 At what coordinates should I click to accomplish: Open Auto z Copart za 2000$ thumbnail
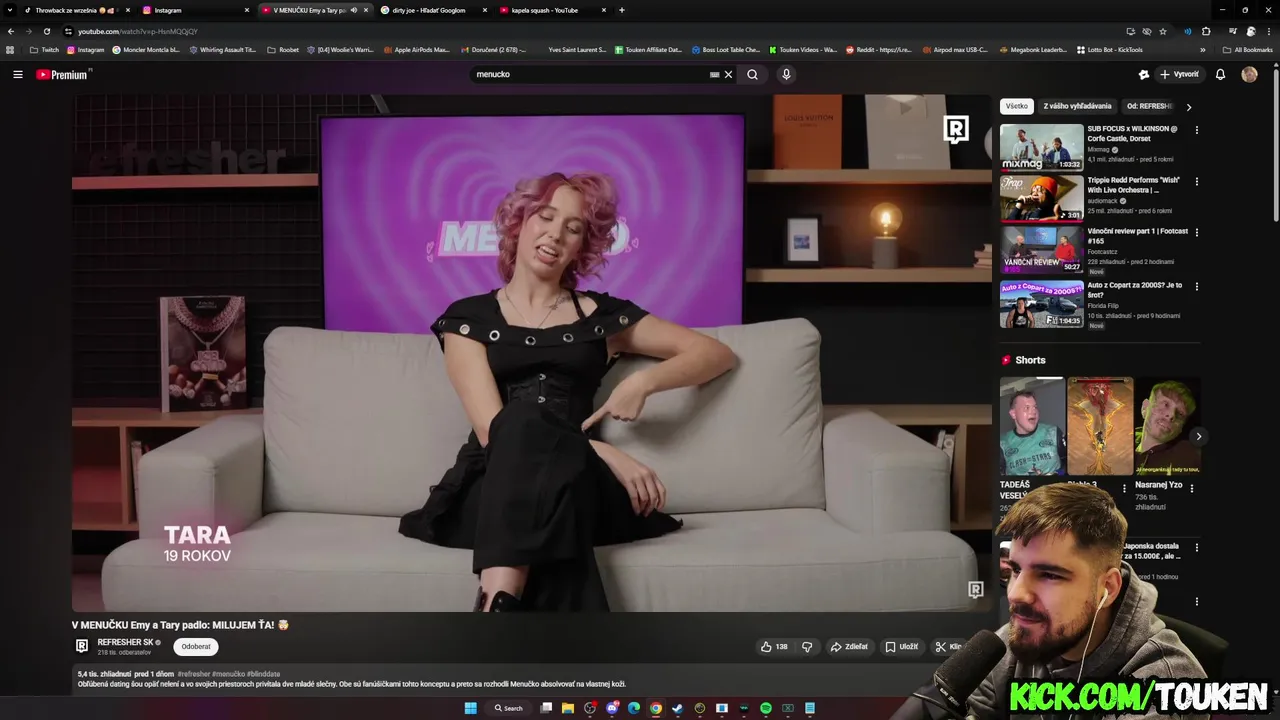pyautogui.click(x=1041, y=304)
